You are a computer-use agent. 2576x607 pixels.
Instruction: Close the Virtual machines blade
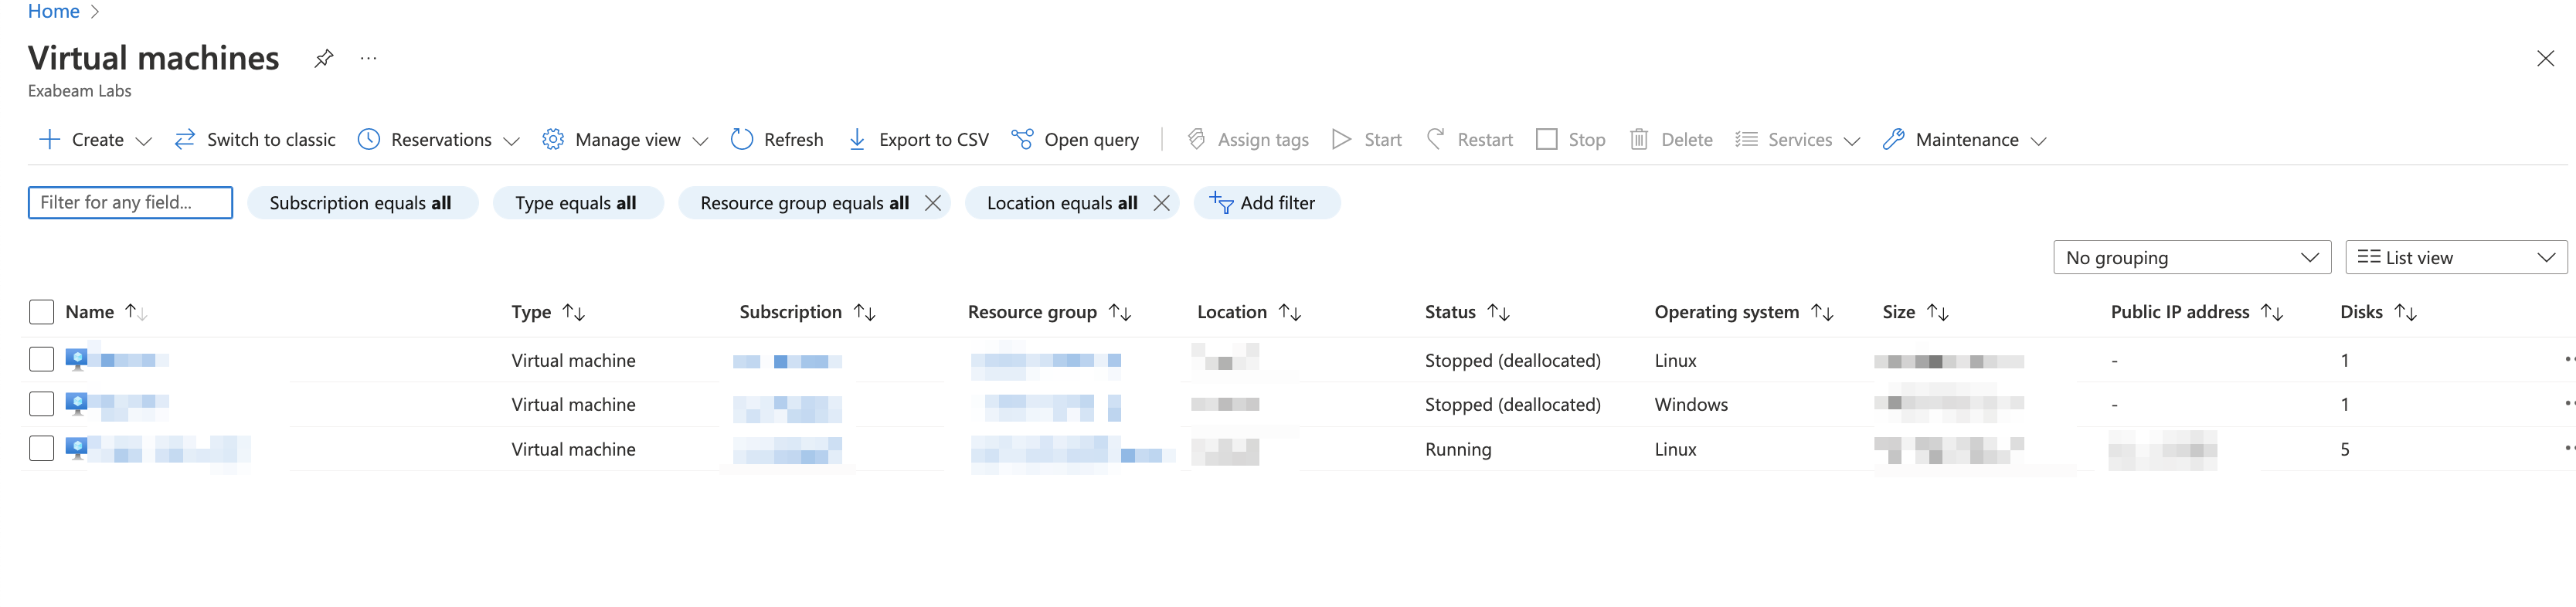2545,59
